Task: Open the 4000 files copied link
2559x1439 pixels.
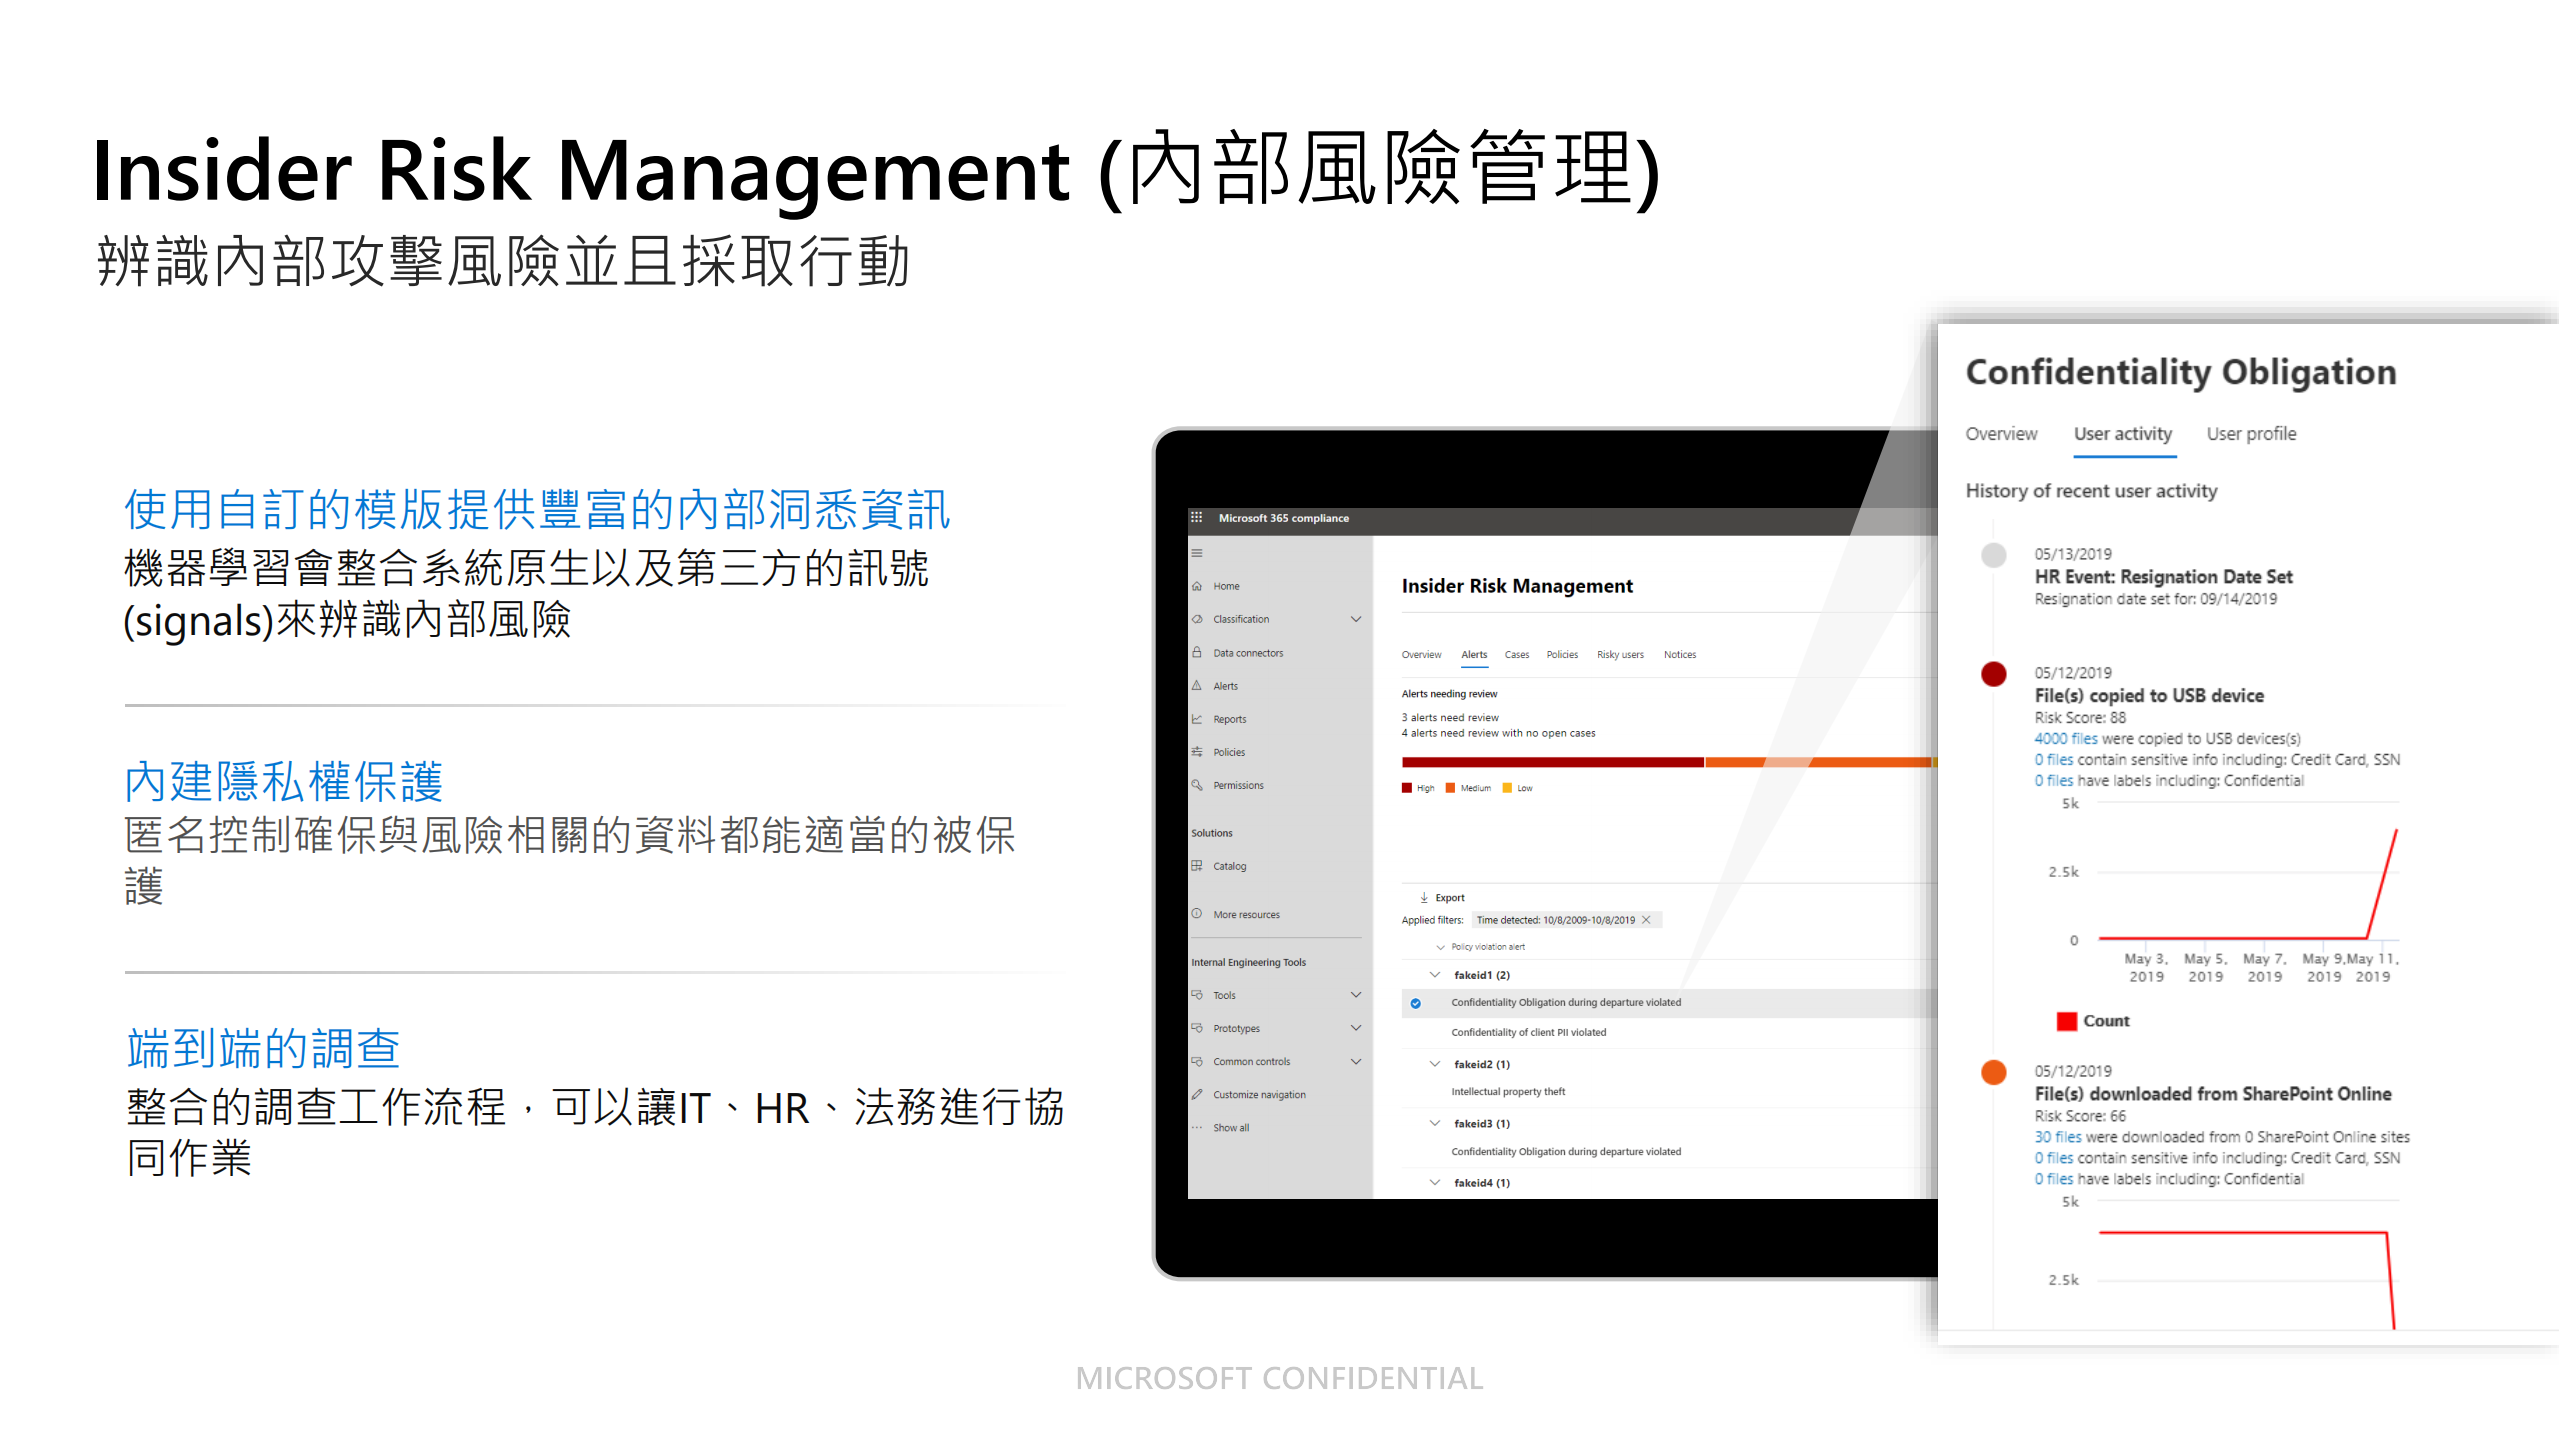Action: point(2066,738)
